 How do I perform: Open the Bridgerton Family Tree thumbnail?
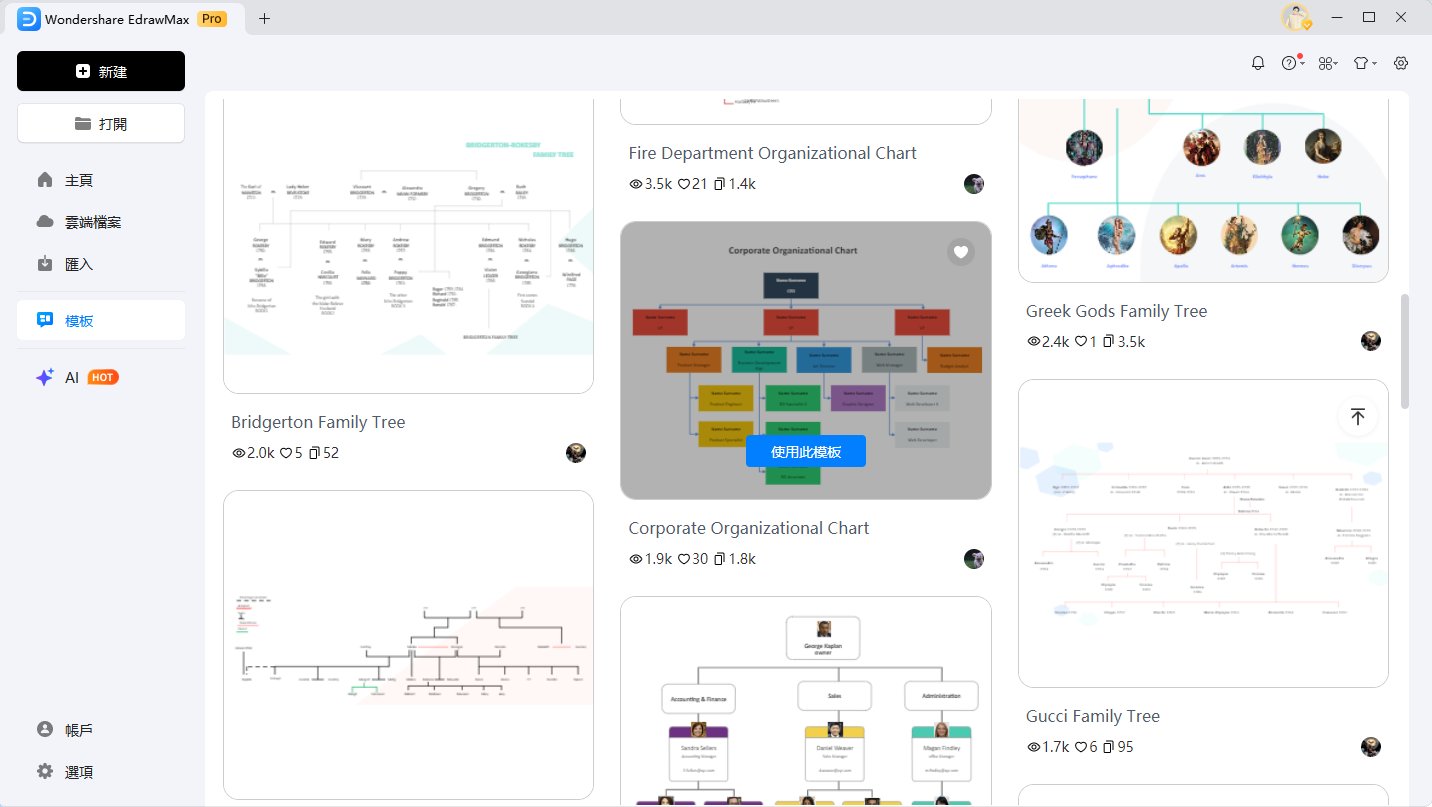pyautogui.click(x=408, y=245)
